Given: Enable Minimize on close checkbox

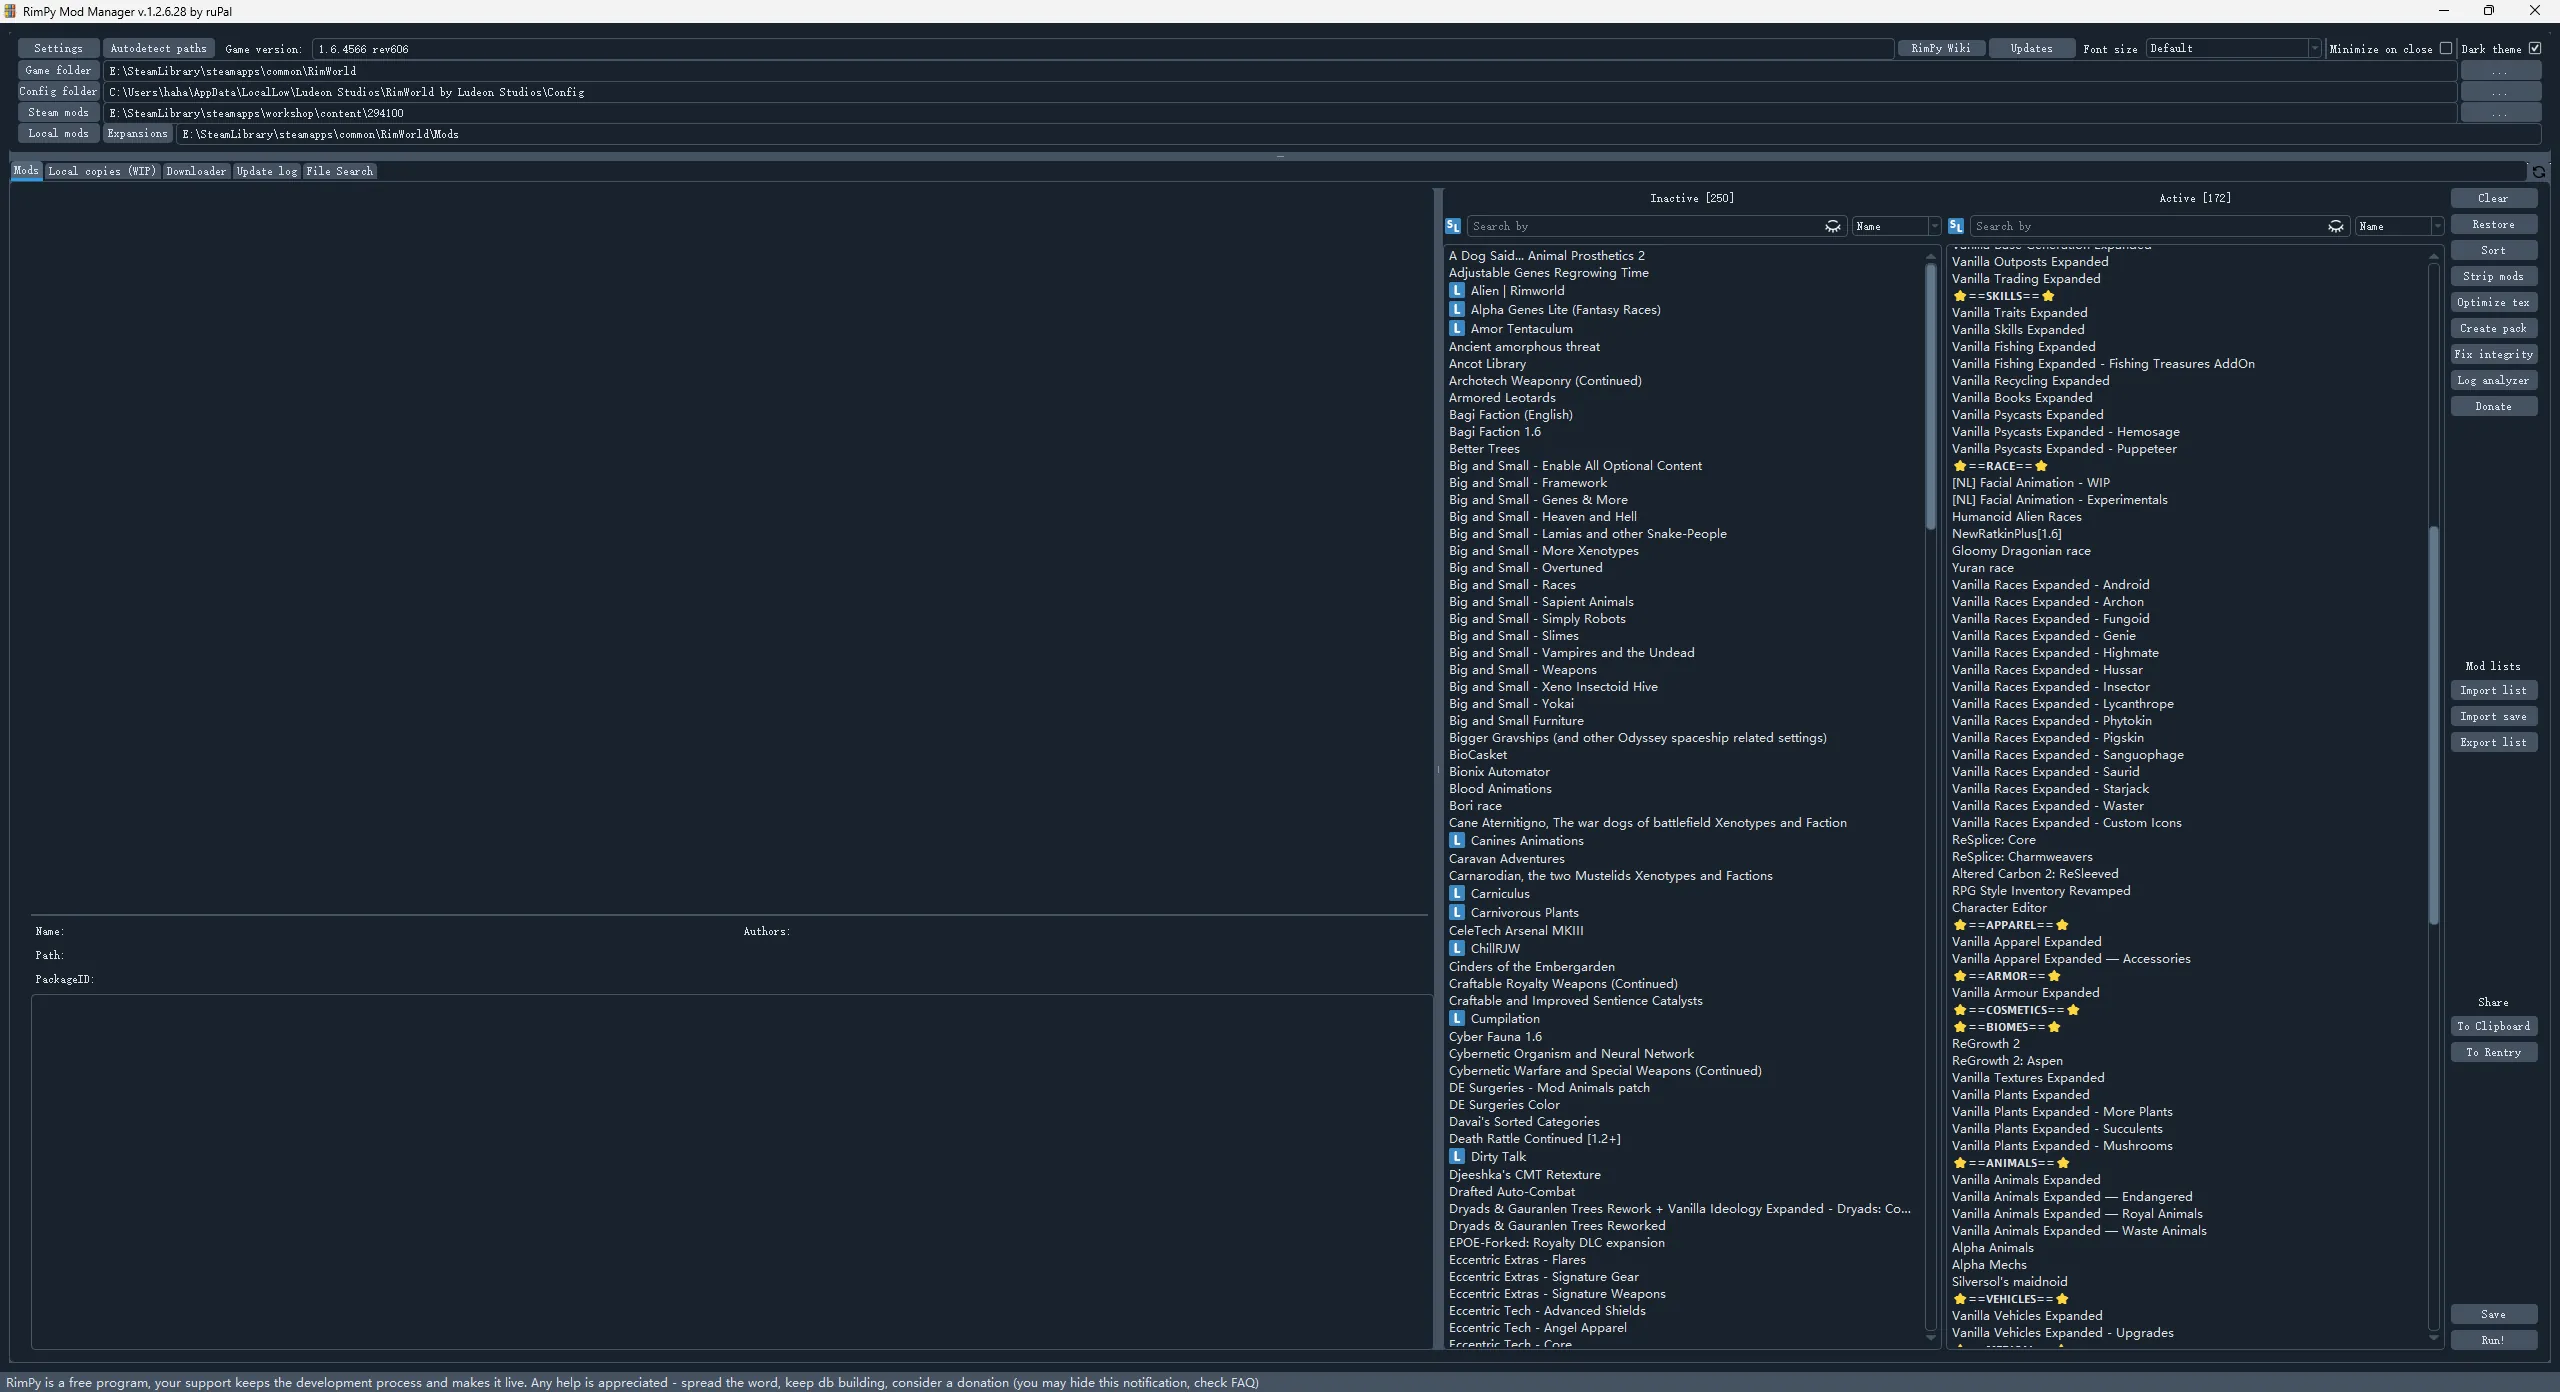Looking at the screenshot, I should click(x=2445, y=48).
